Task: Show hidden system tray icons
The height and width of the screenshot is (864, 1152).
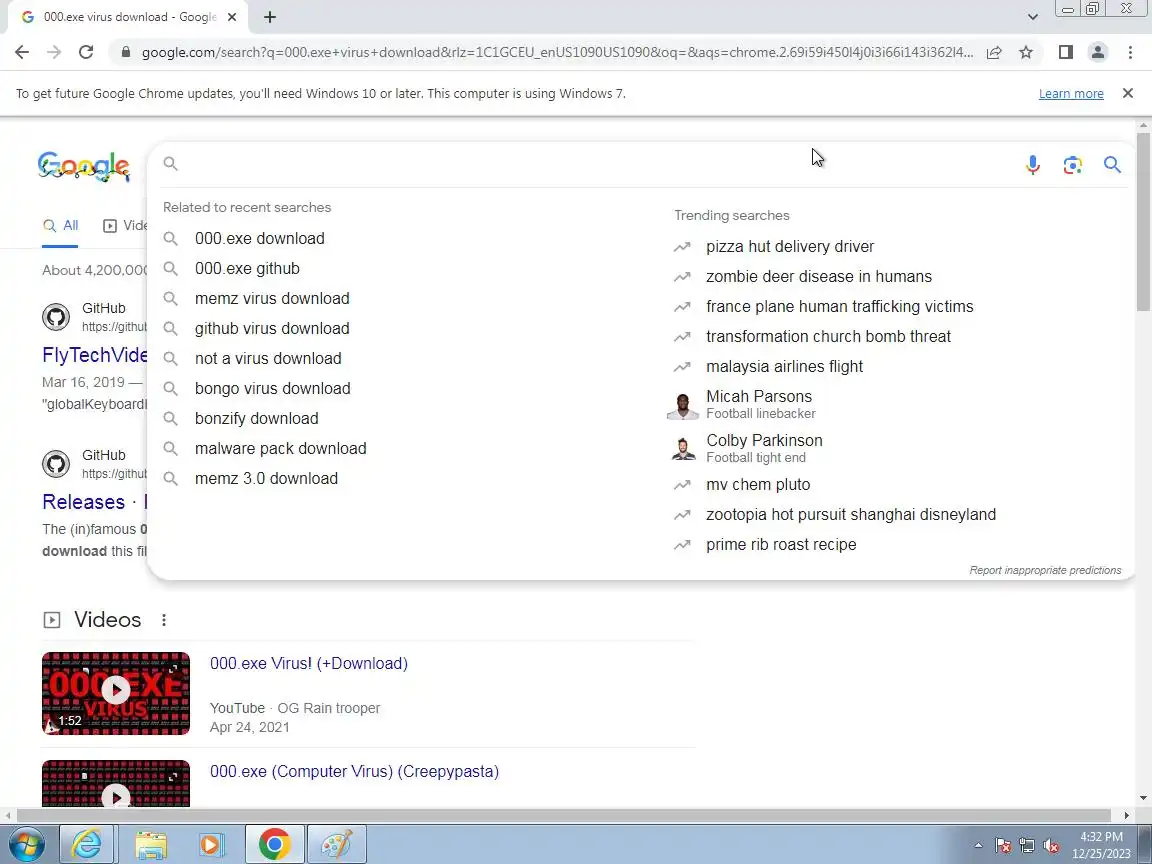Action: (x=978, y=846)
